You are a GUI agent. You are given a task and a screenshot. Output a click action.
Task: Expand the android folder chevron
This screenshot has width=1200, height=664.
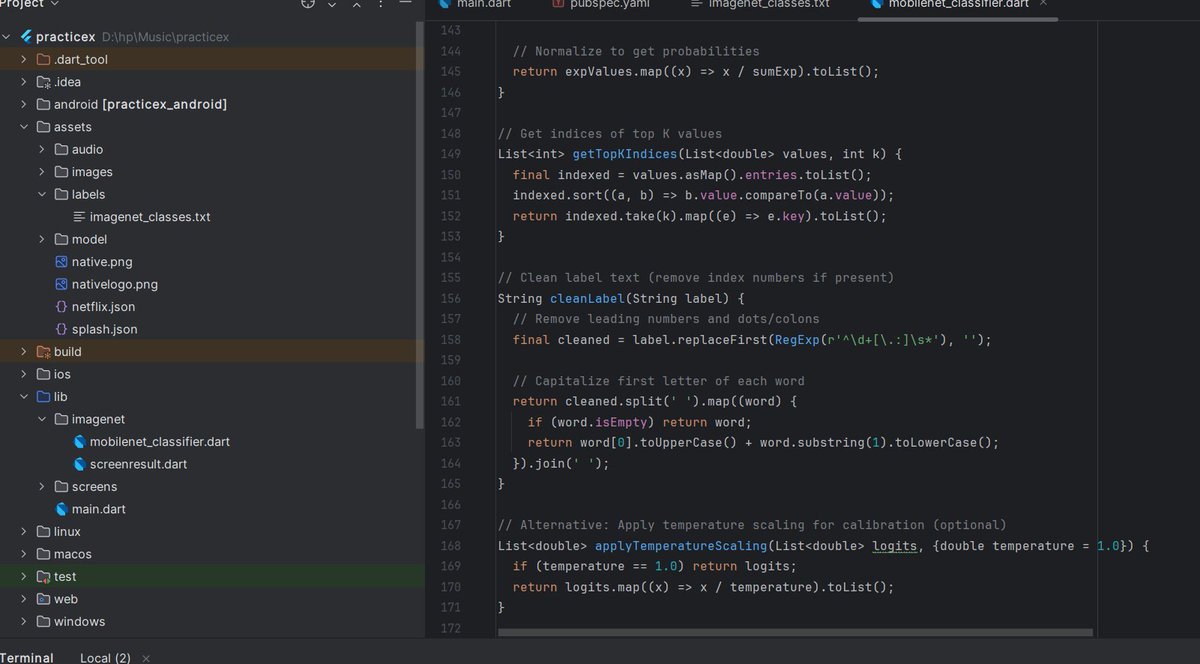tap(25, 104)
